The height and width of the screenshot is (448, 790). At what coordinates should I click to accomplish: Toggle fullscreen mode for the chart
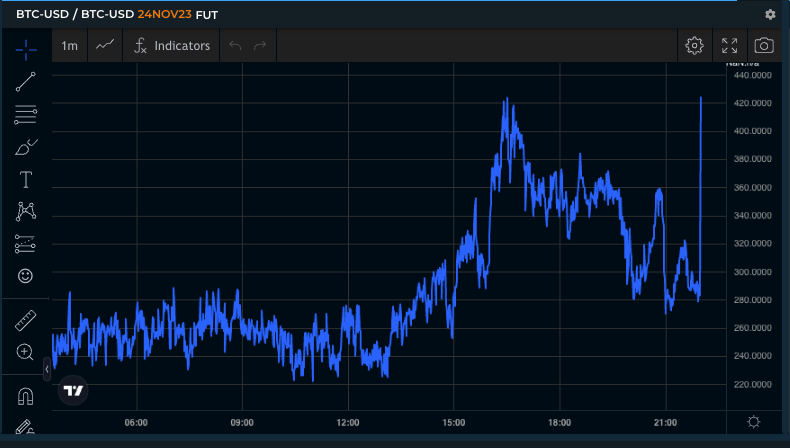(729, 45)
